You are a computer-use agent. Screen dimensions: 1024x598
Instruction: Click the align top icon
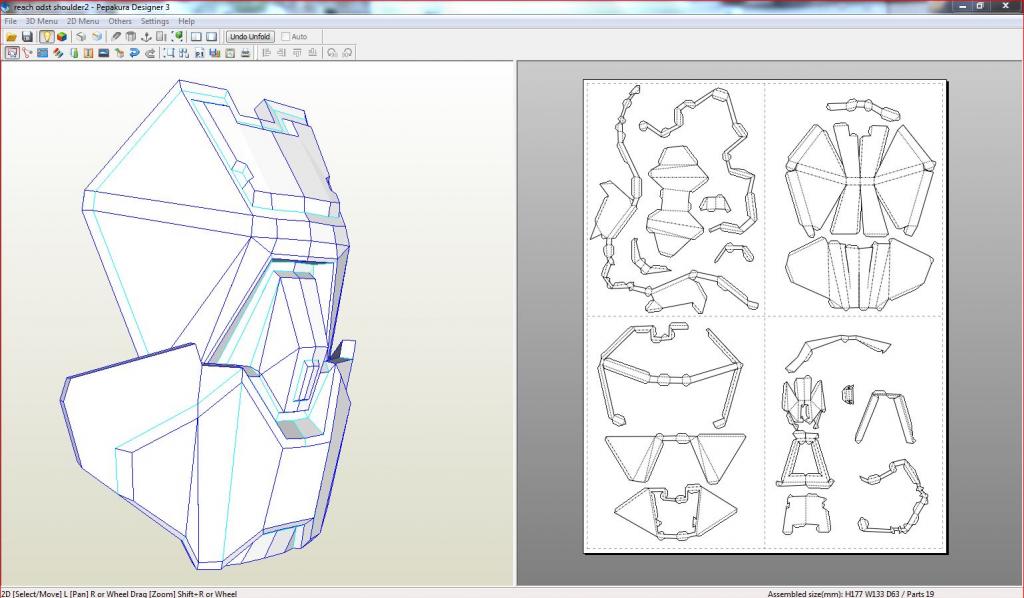click(297, 53)
